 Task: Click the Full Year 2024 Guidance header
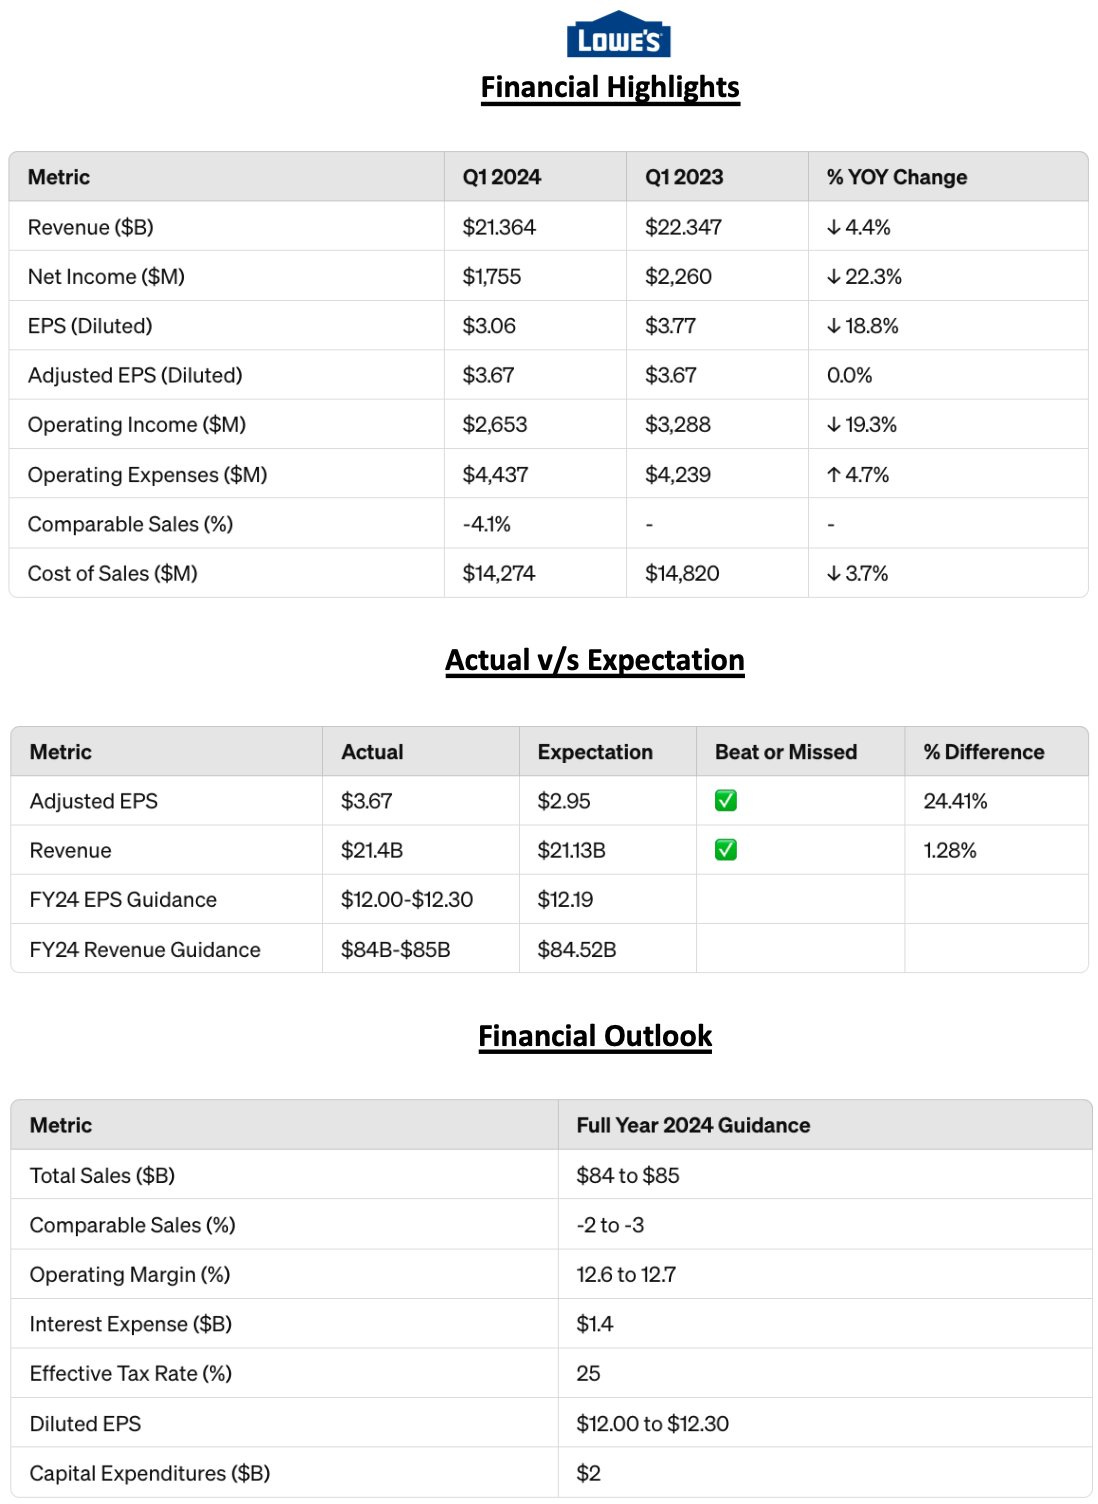coord(693,1125)
